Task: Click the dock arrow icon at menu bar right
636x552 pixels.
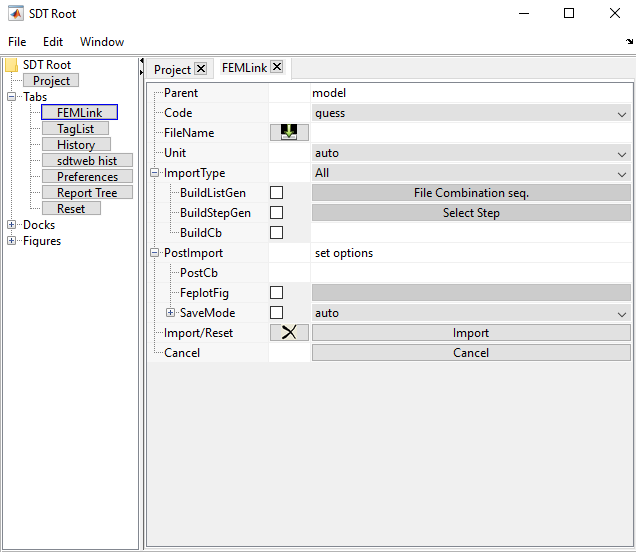Action: (629, 42)
